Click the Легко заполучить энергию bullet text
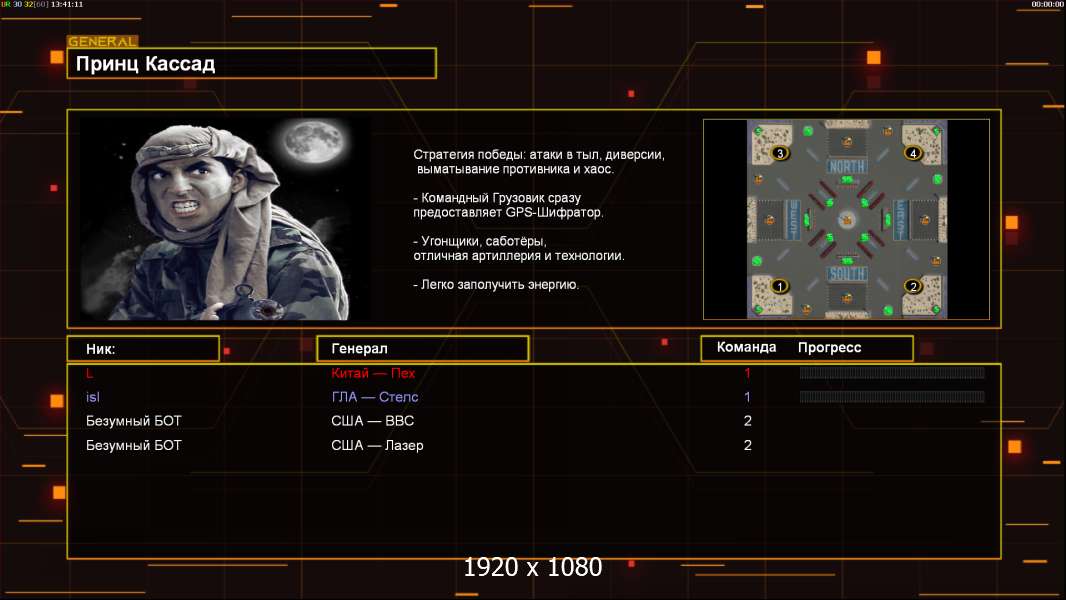This screenshot has width=1066, height=600. (x=496, y=285)
